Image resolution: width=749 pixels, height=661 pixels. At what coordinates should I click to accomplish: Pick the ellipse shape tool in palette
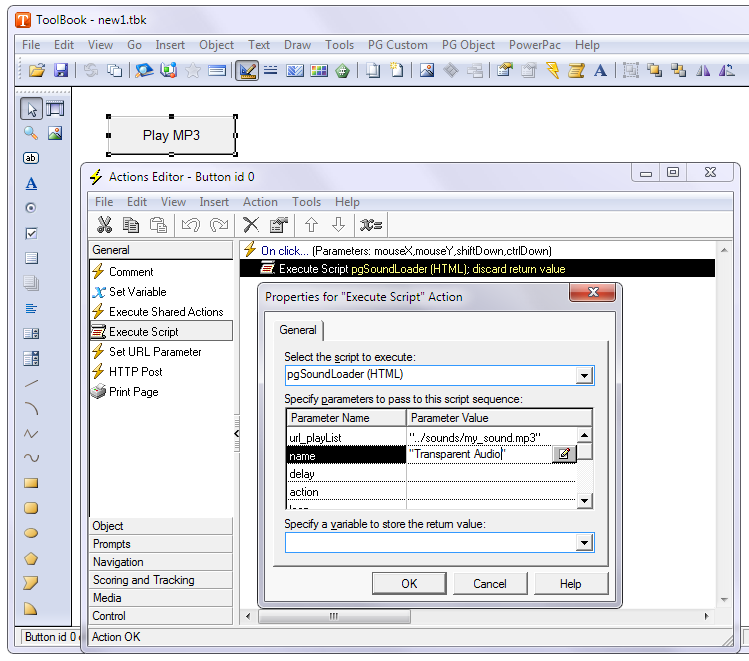(x=31, y=533)
